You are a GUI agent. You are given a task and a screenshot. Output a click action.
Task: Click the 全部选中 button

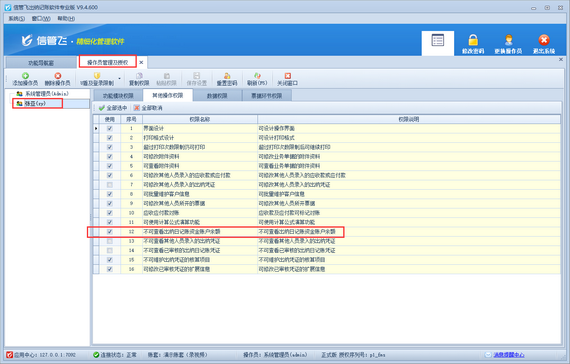coord(113,108)
